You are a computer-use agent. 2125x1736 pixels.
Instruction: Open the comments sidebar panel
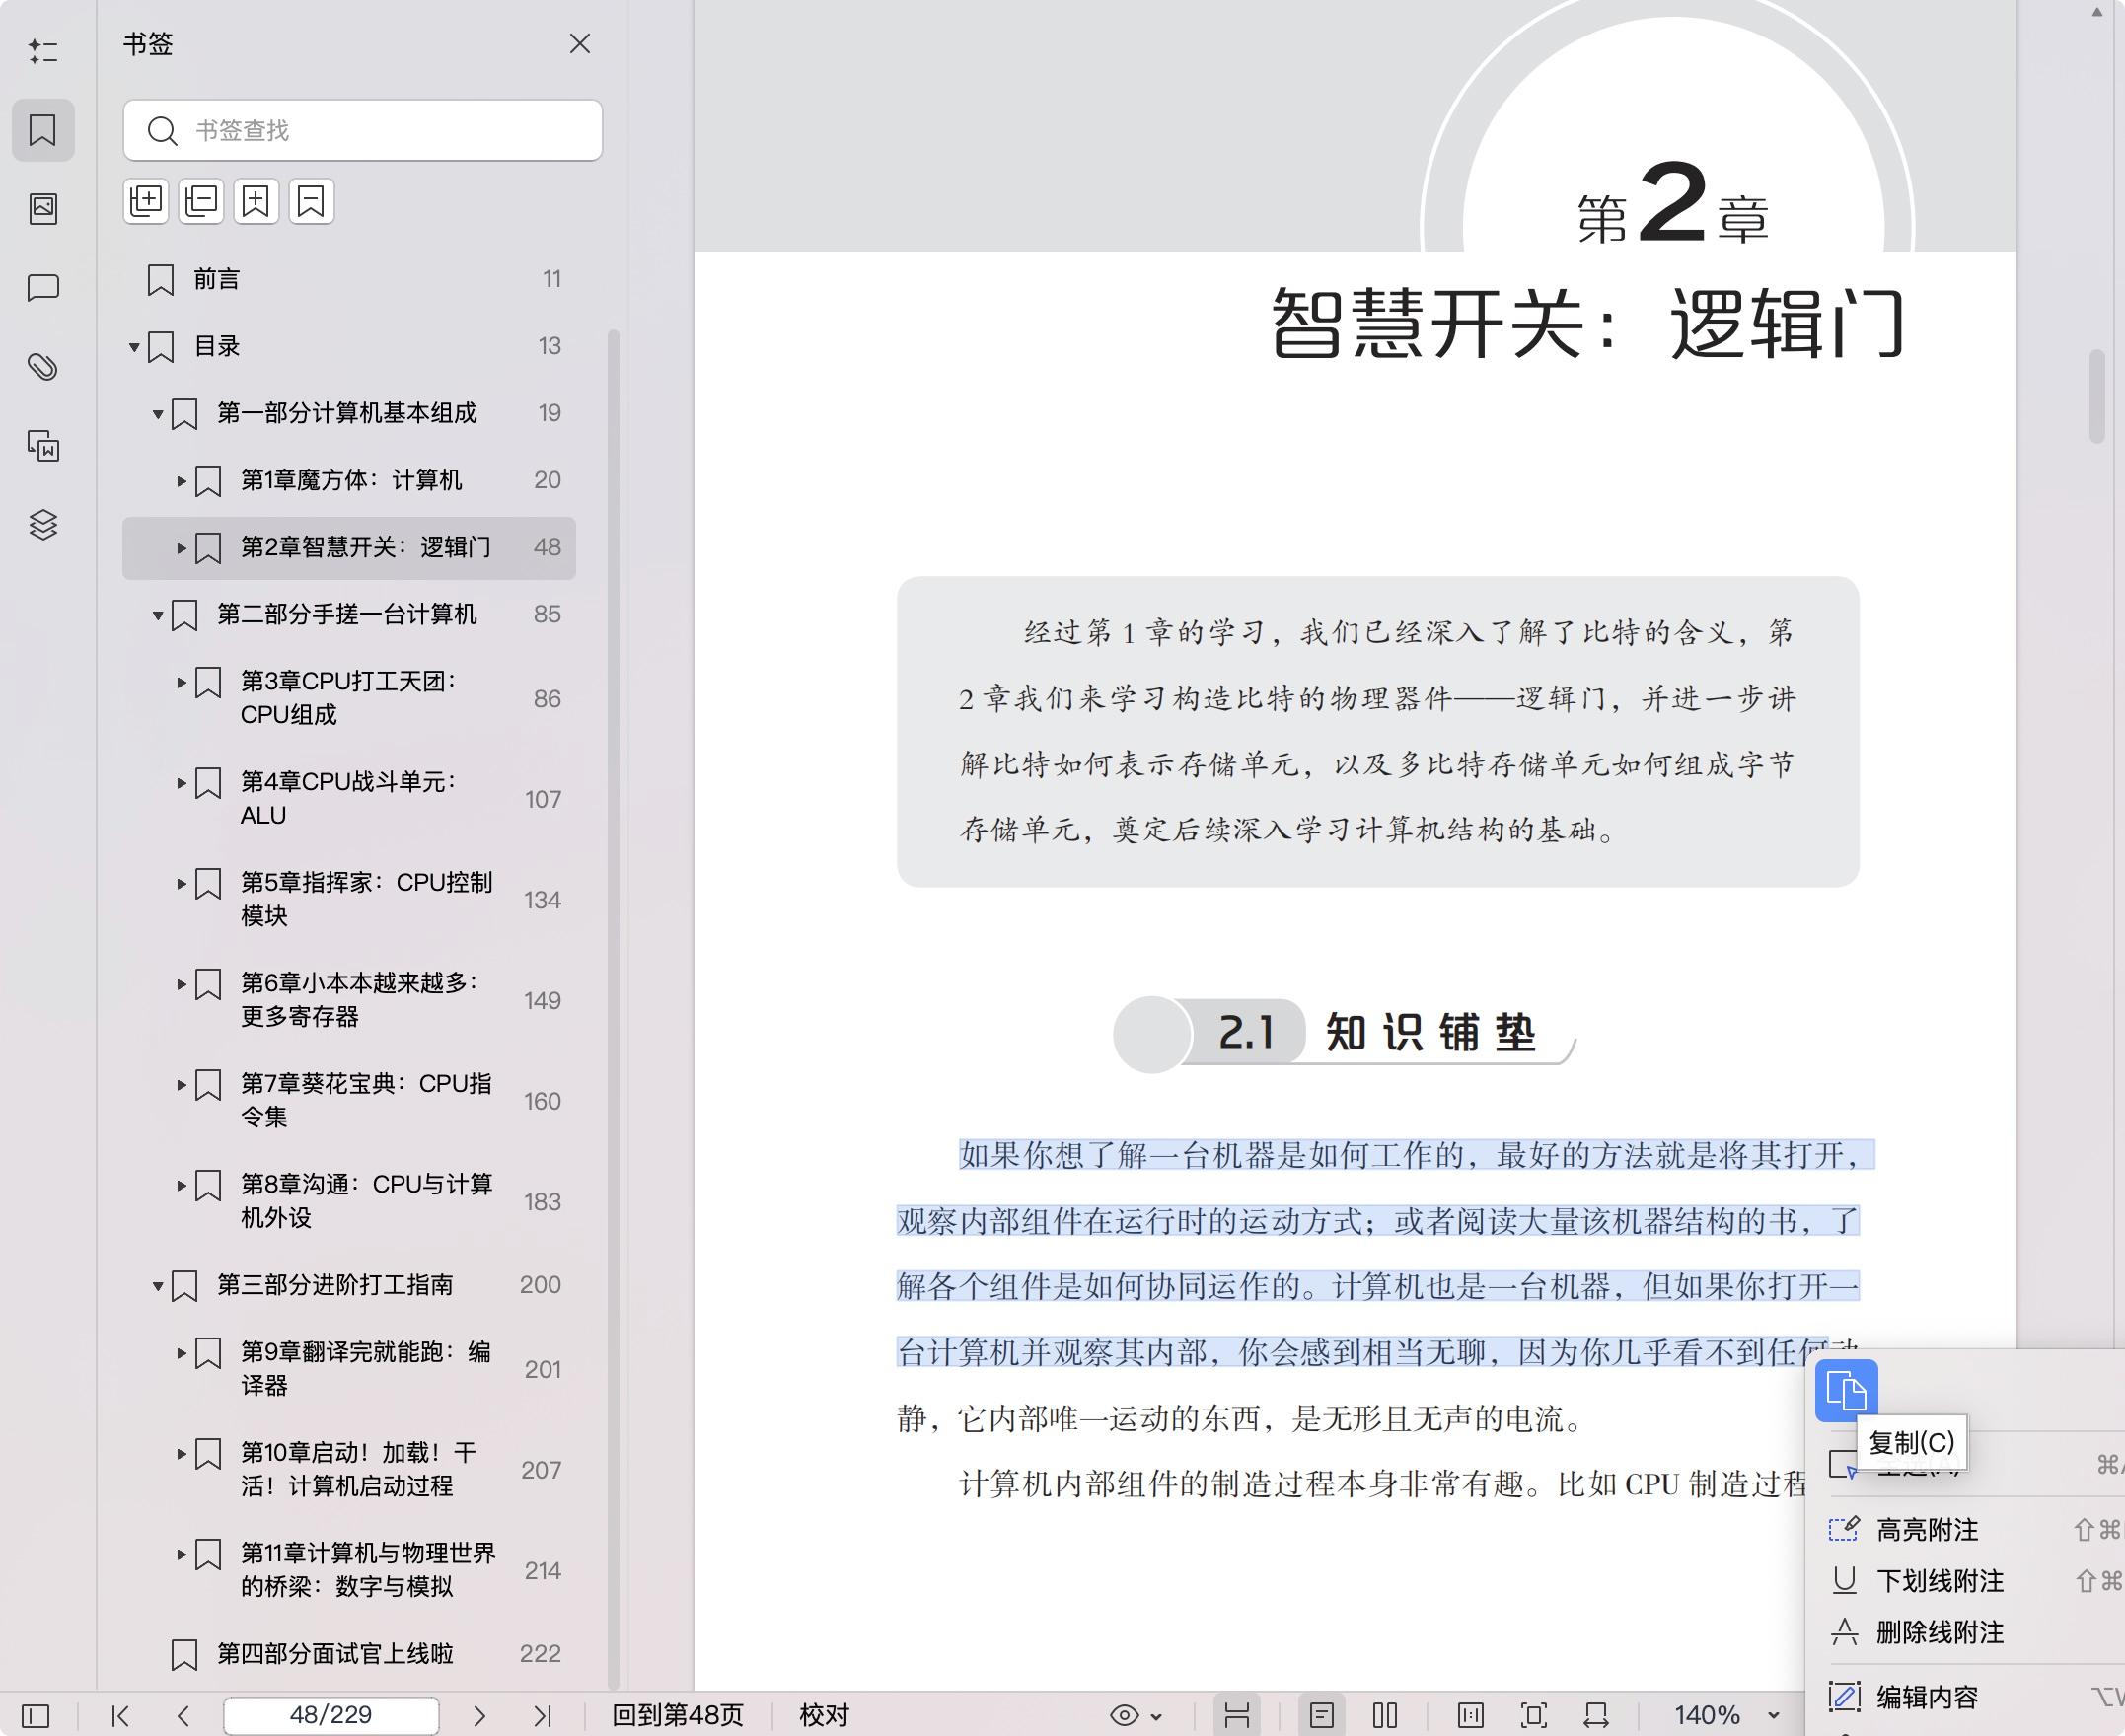click(43, 288)
